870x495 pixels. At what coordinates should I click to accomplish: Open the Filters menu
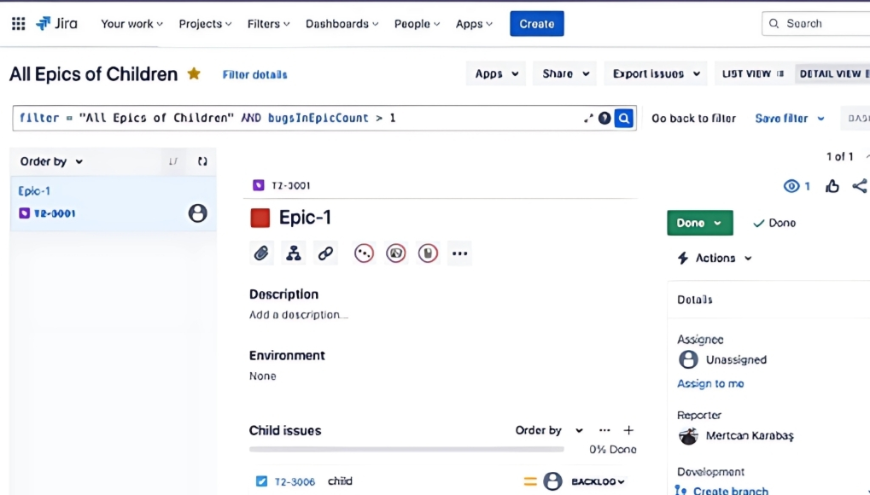point(268,24)
